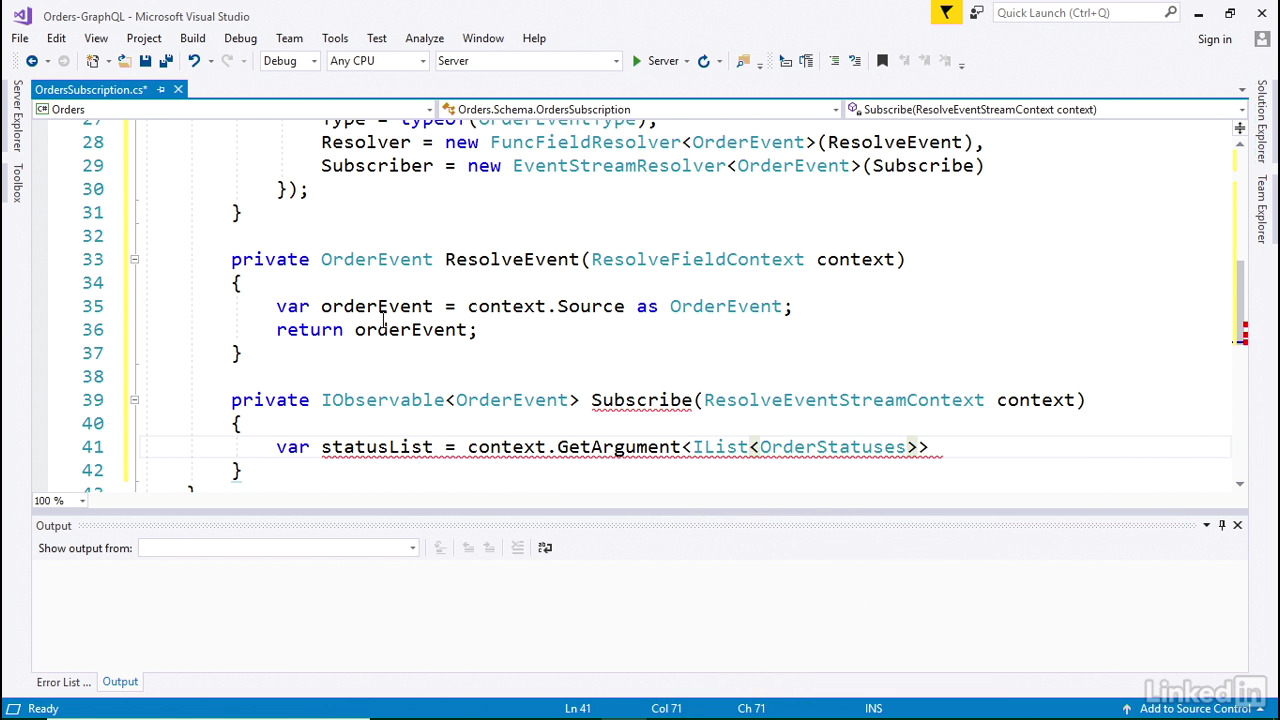This screenshot has height=720, width=1280.
Task: Open the Solution Explorer side tab
Action: pos(1262,123)
